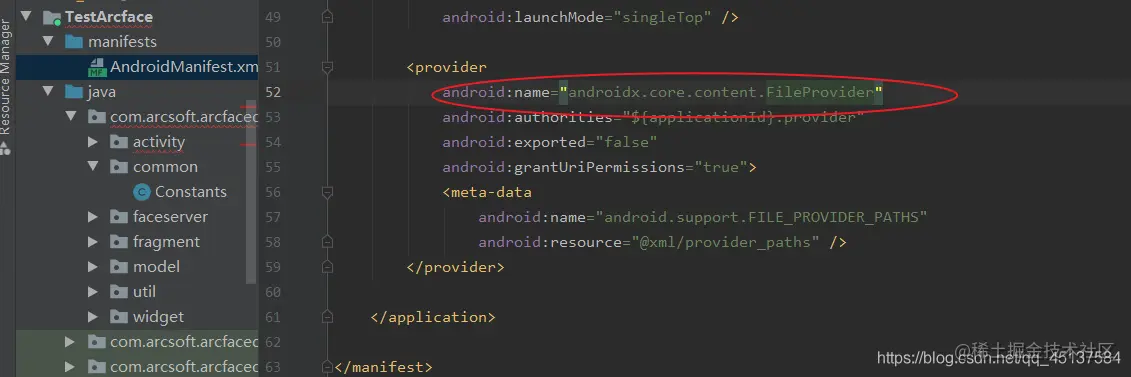Viewport: 1131px width, 377px height.
Task: Click android.support.FILE_PROVIDER_PATHS value
Action: point(761,217)
